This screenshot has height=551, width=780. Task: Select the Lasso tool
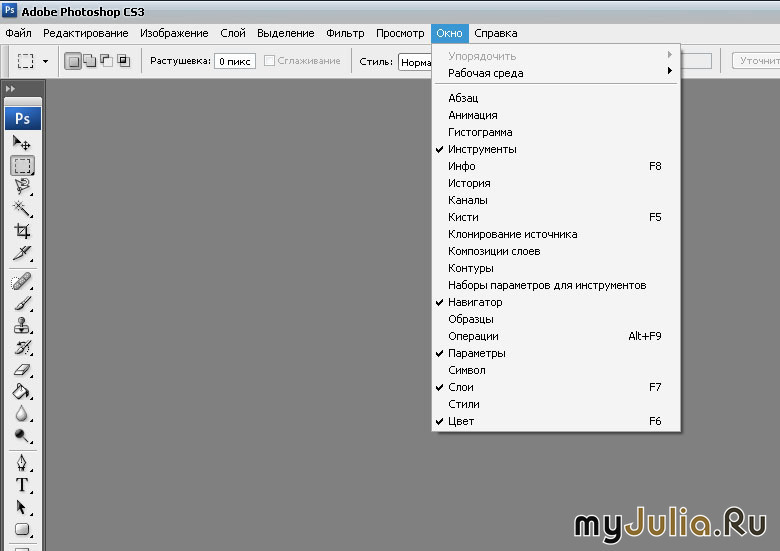[x=22, y=186]
